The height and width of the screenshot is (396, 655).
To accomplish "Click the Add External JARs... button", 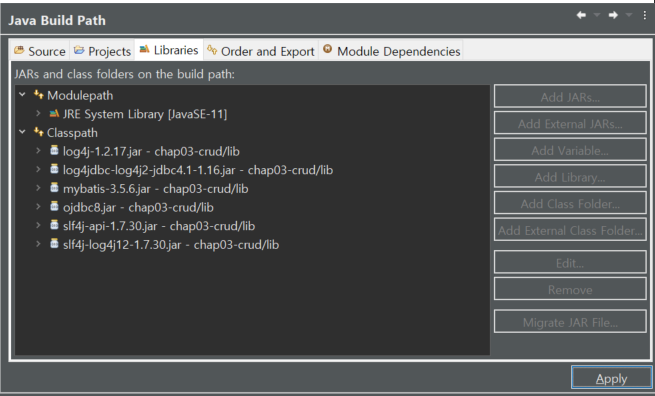I will [570, 123].
